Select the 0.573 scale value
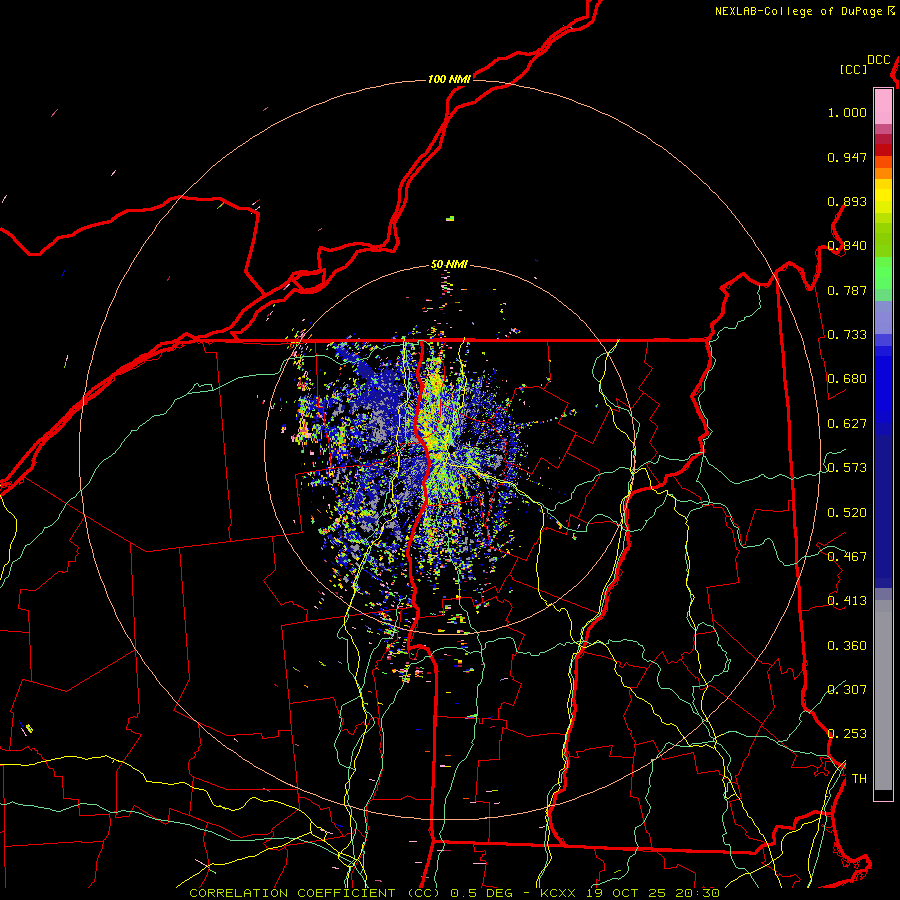This screenshot has height=900, width=900. (847, 468)
